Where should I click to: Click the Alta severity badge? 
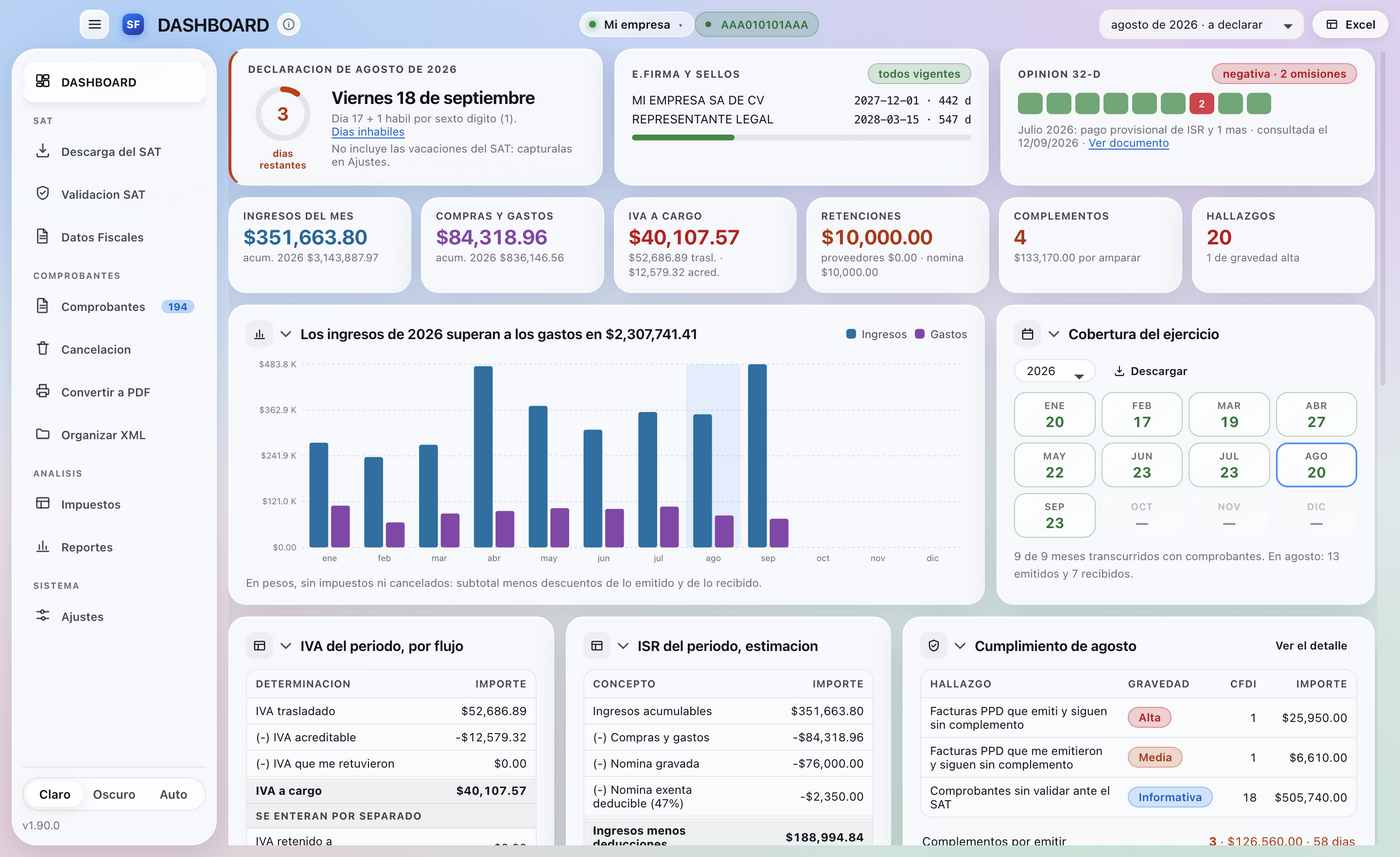1149,717
